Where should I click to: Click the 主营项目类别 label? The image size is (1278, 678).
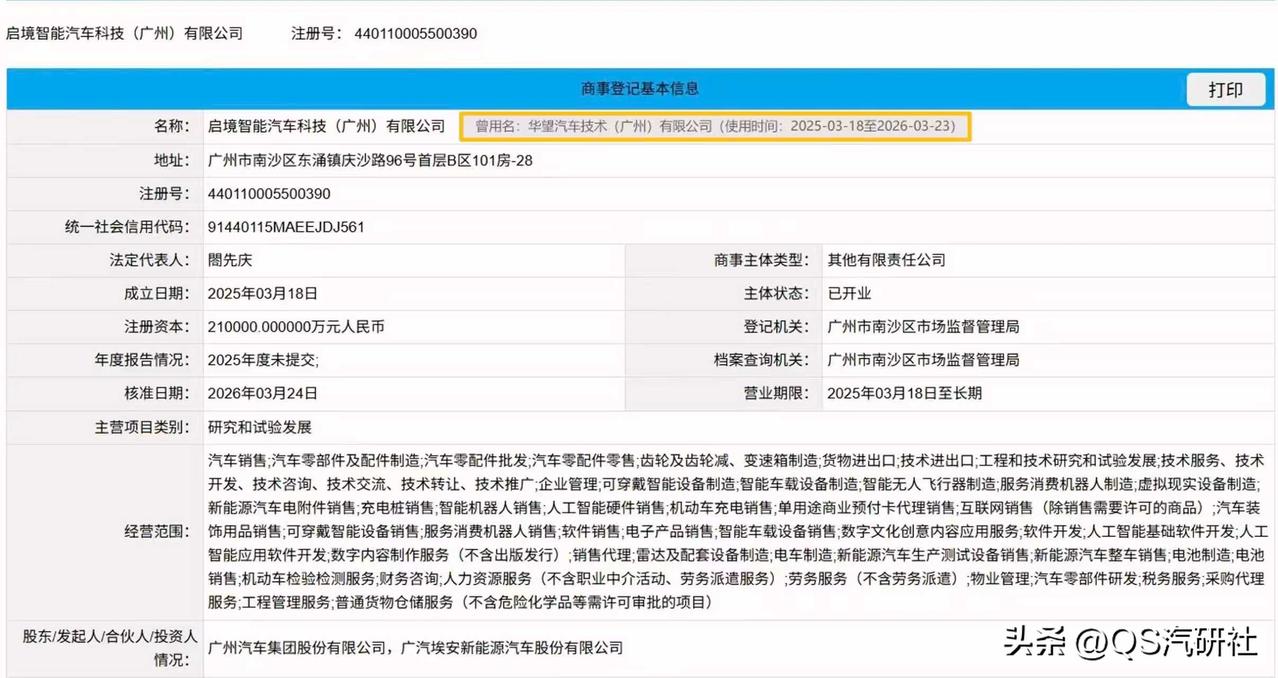141,427
